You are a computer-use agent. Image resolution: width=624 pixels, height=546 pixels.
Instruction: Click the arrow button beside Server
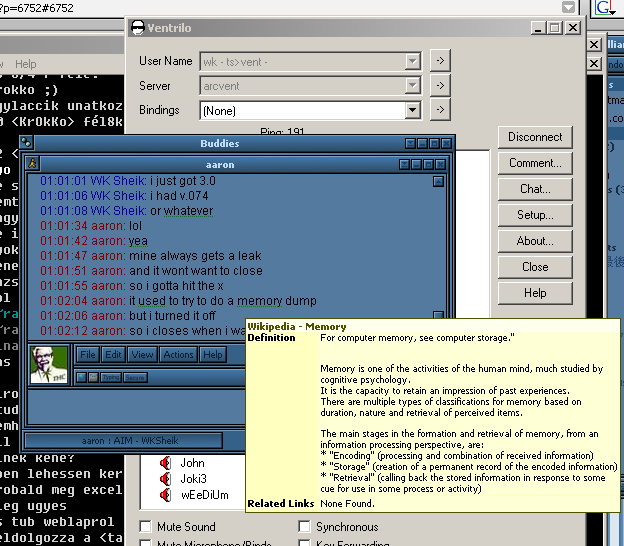coord(440,85)
